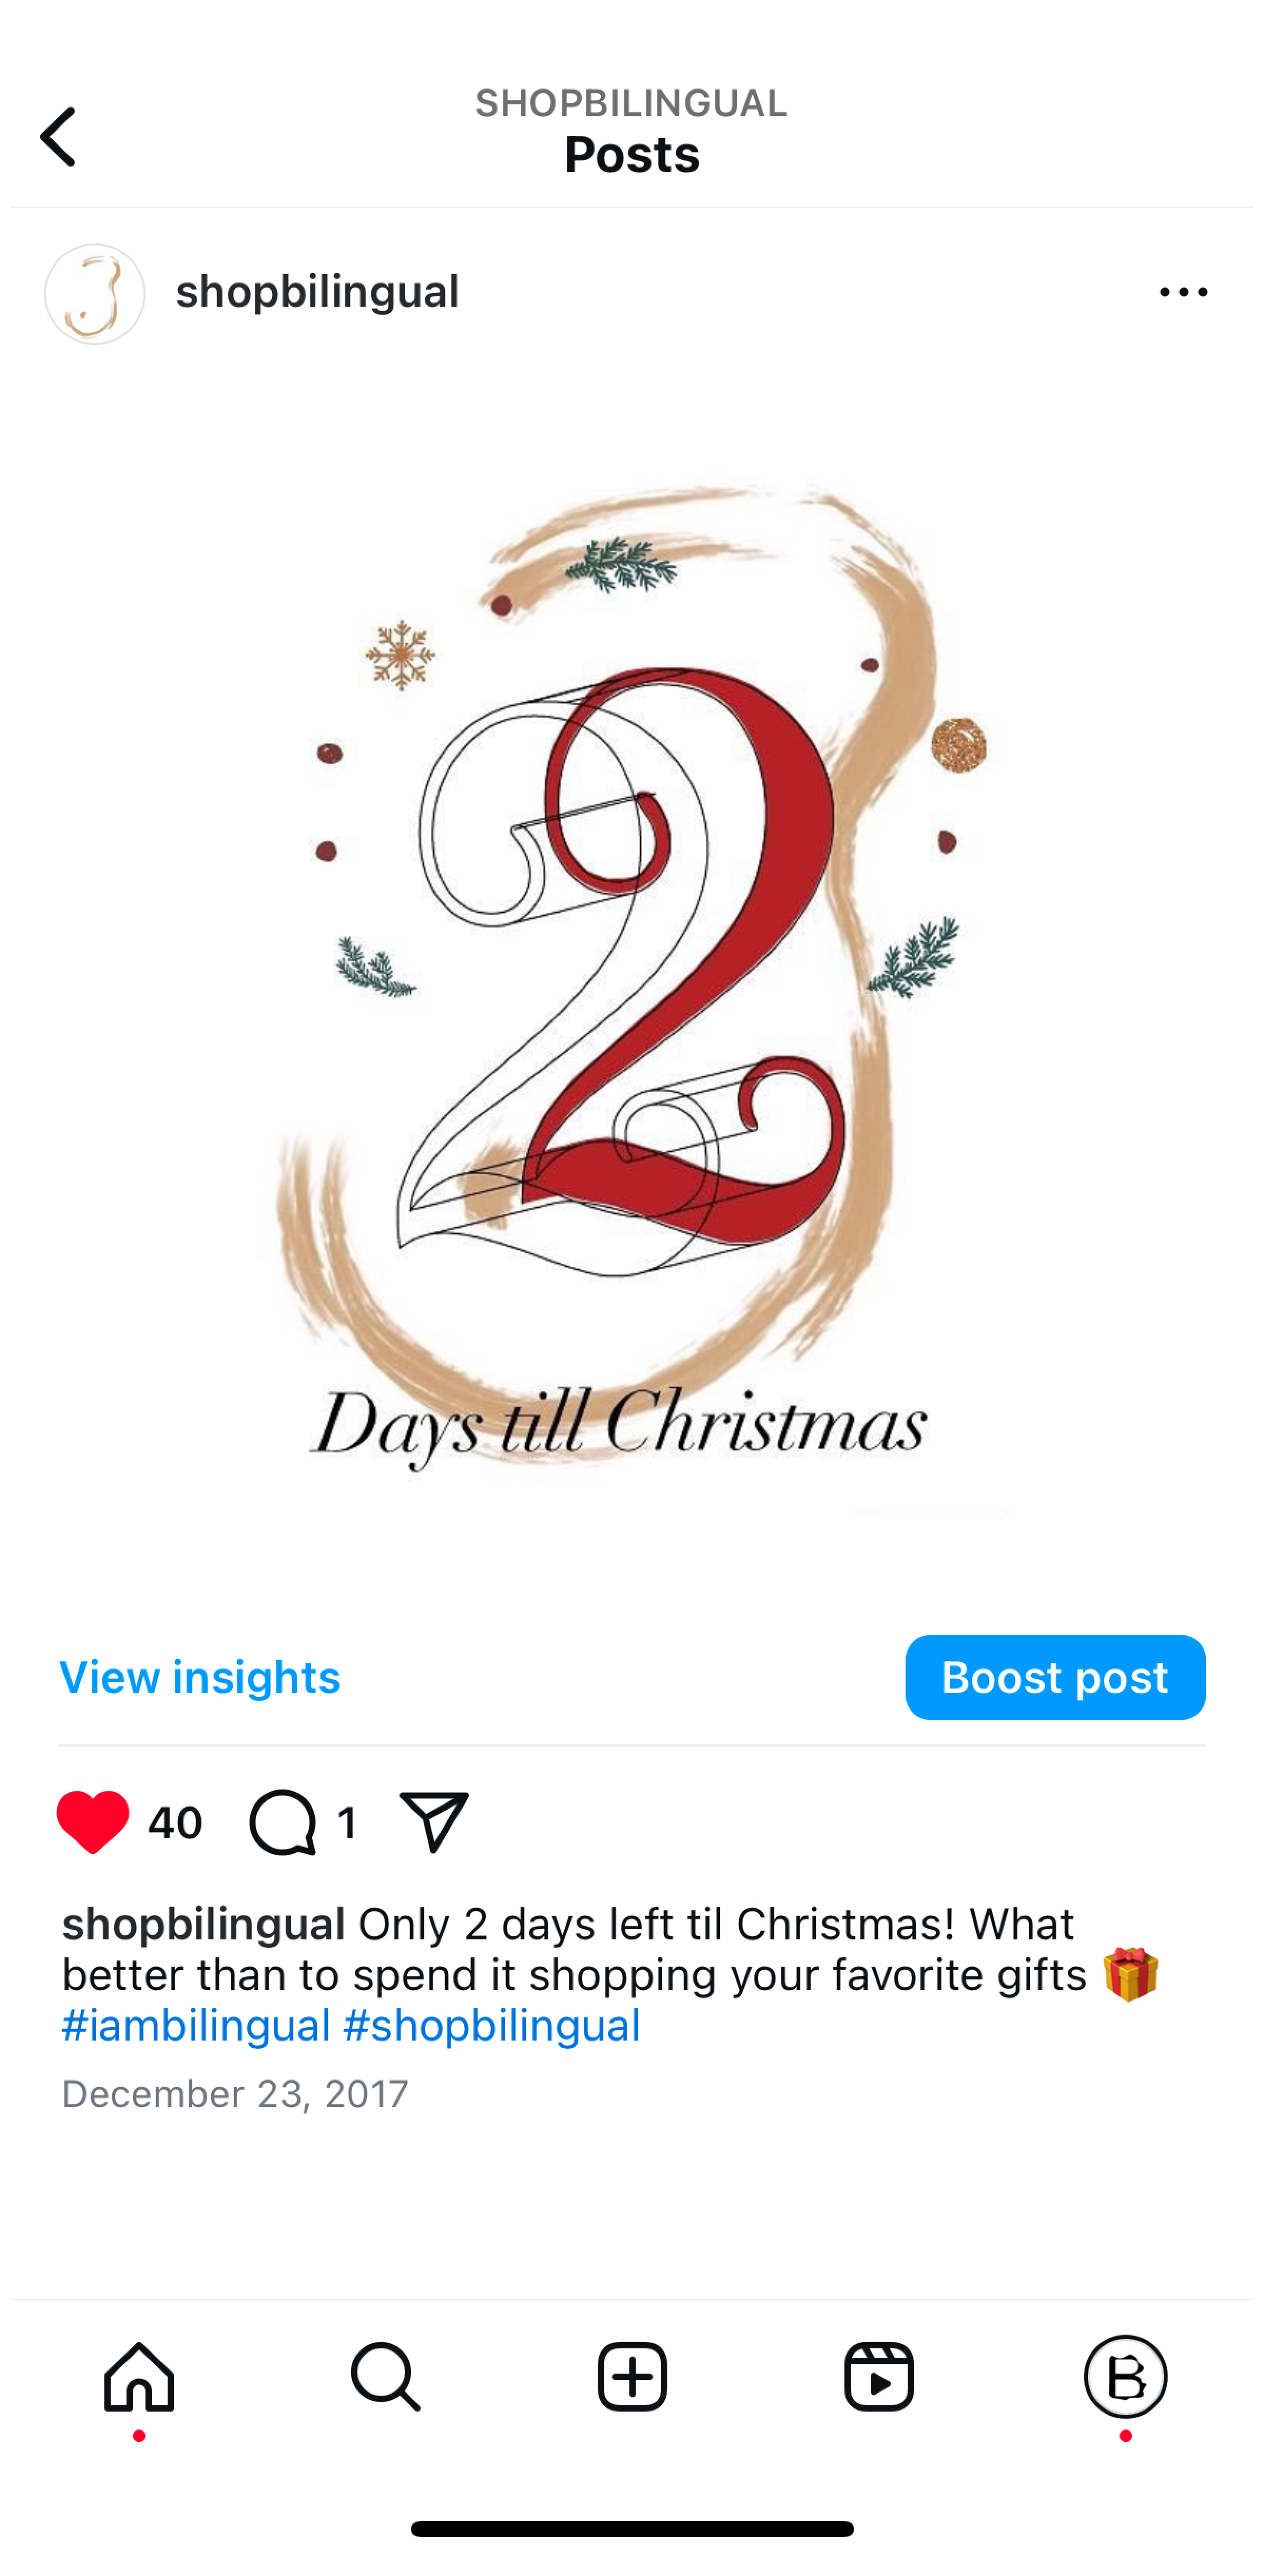Tap the December 23, 2017 timestamp
This screenshot has width=1264, height=2576.
[235, 2094]
